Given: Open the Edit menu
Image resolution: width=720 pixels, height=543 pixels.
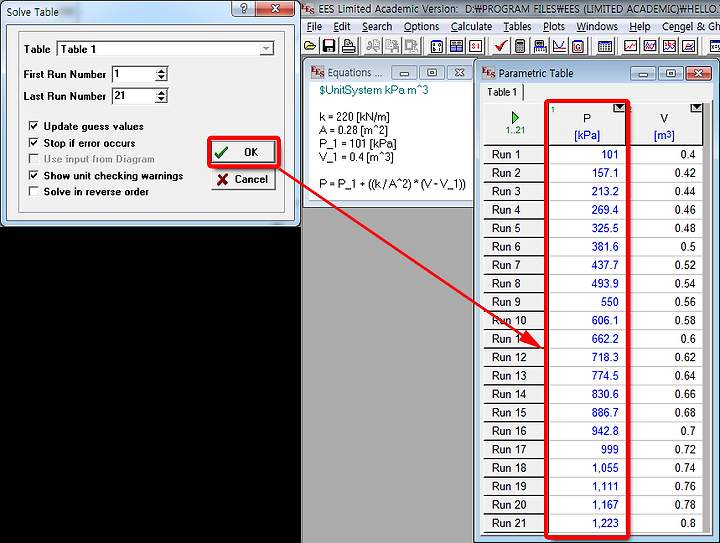Looking at the screenshot, I should point(342,27).
